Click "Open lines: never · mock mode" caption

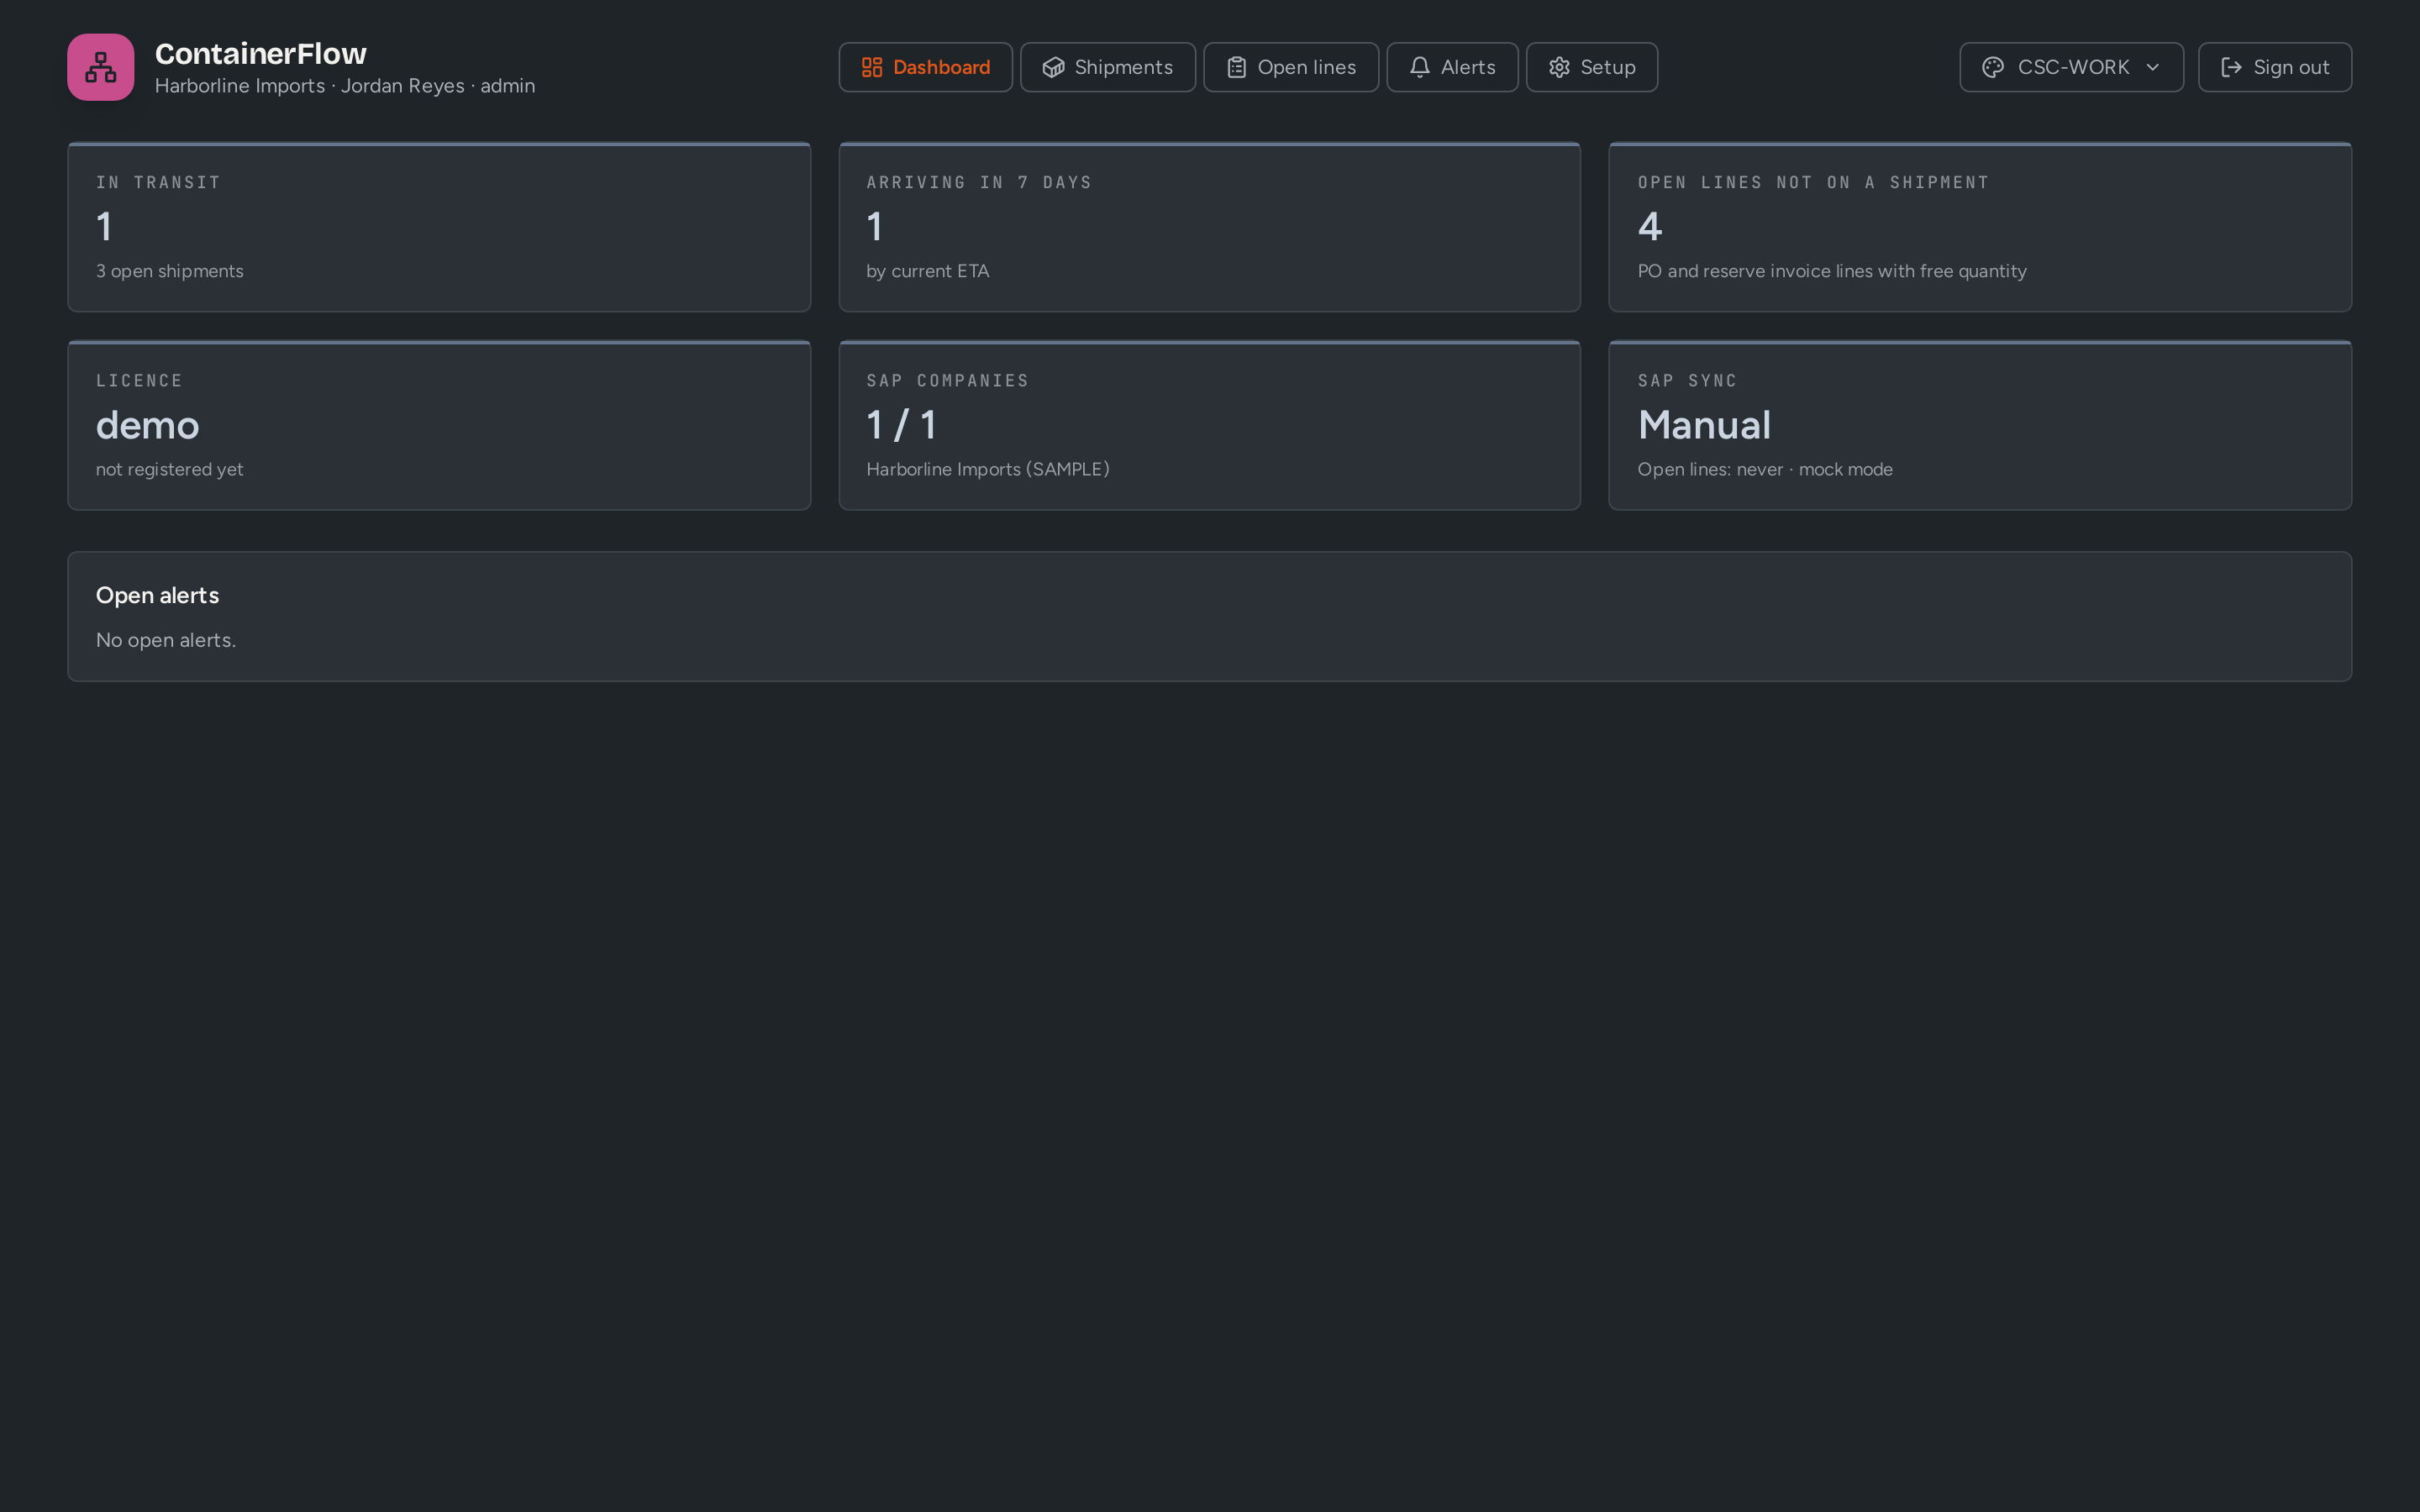click(1765, 469)
